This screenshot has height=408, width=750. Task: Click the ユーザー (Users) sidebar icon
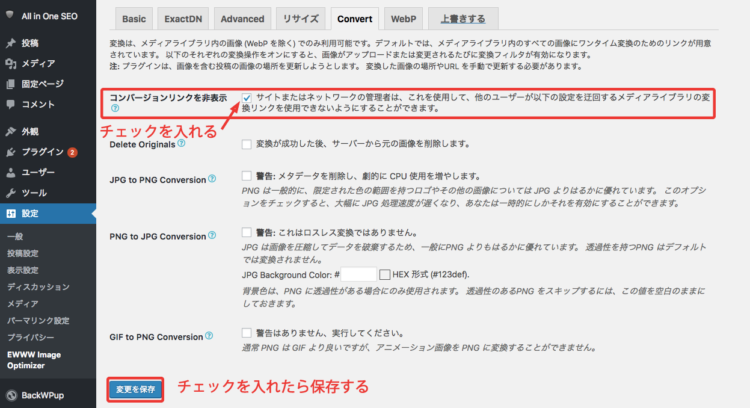10,172
